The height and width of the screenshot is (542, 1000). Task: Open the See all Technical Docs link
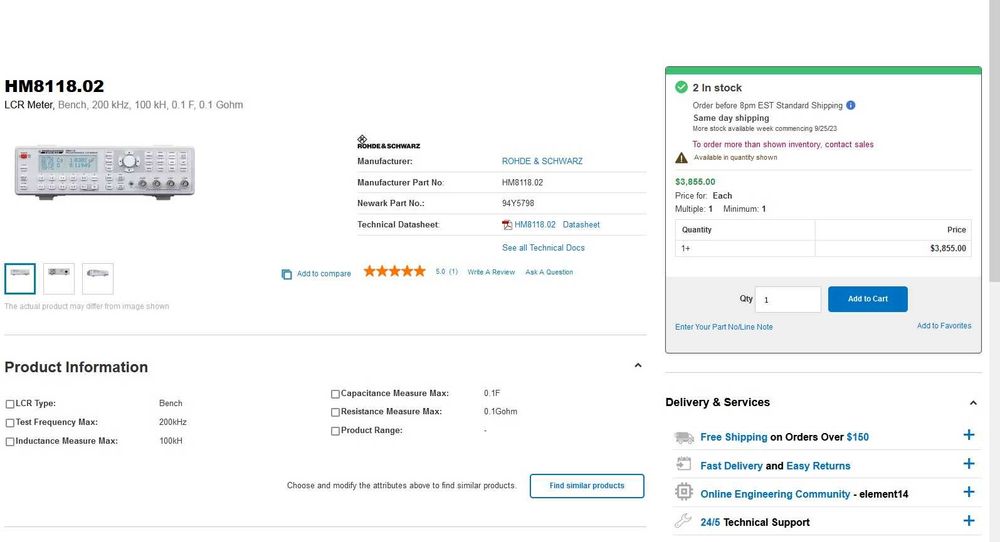point(543,248)
